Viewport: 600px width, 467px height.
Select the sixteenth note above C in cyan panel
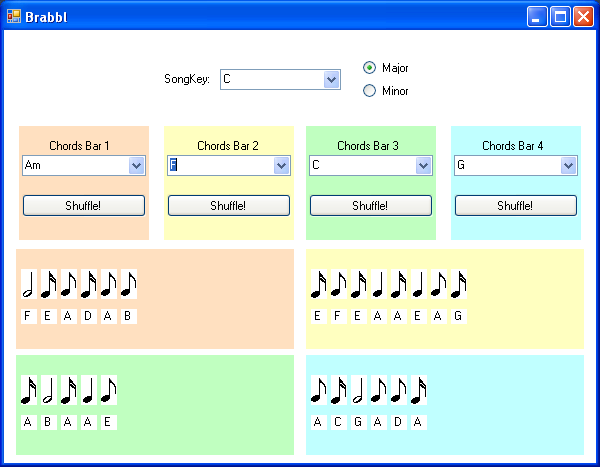point(339,390)
